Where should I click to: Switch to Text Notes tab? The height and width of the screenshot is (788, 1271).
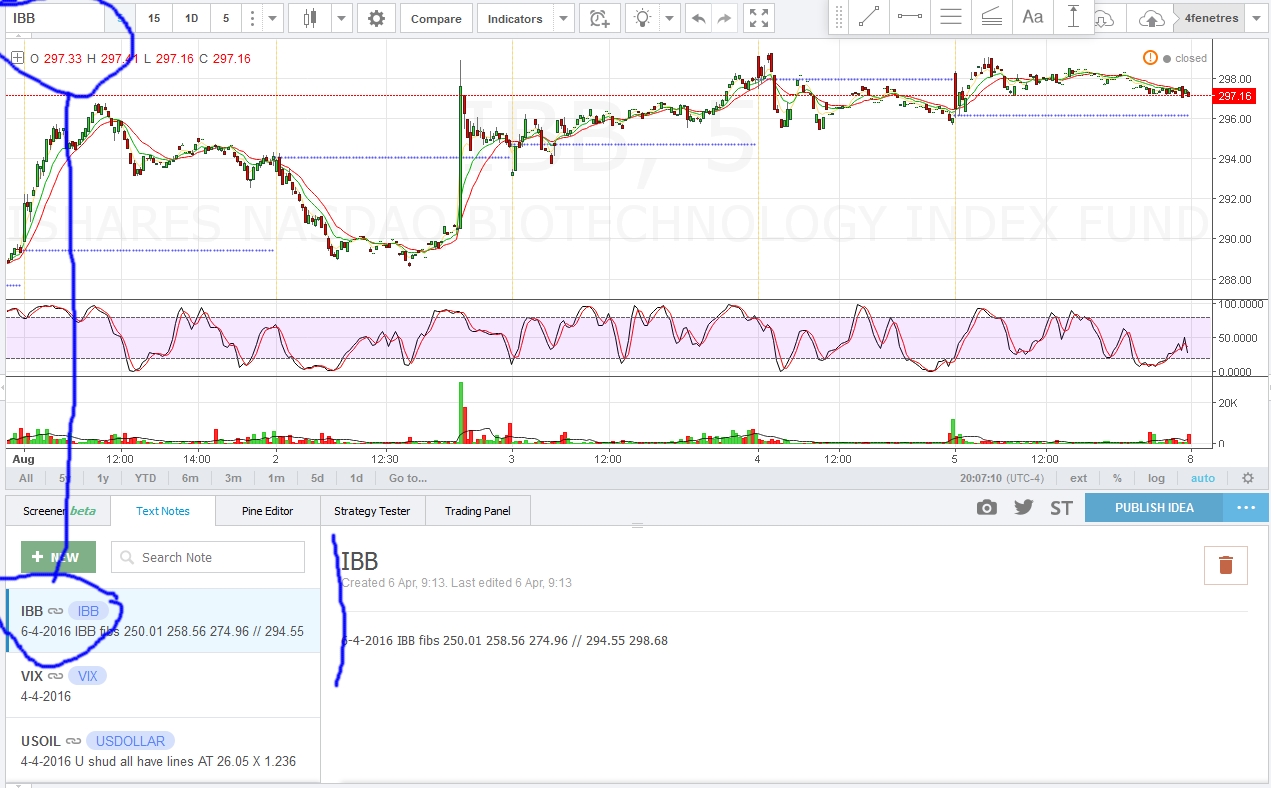pyautogui.click(x=163, y=511)
